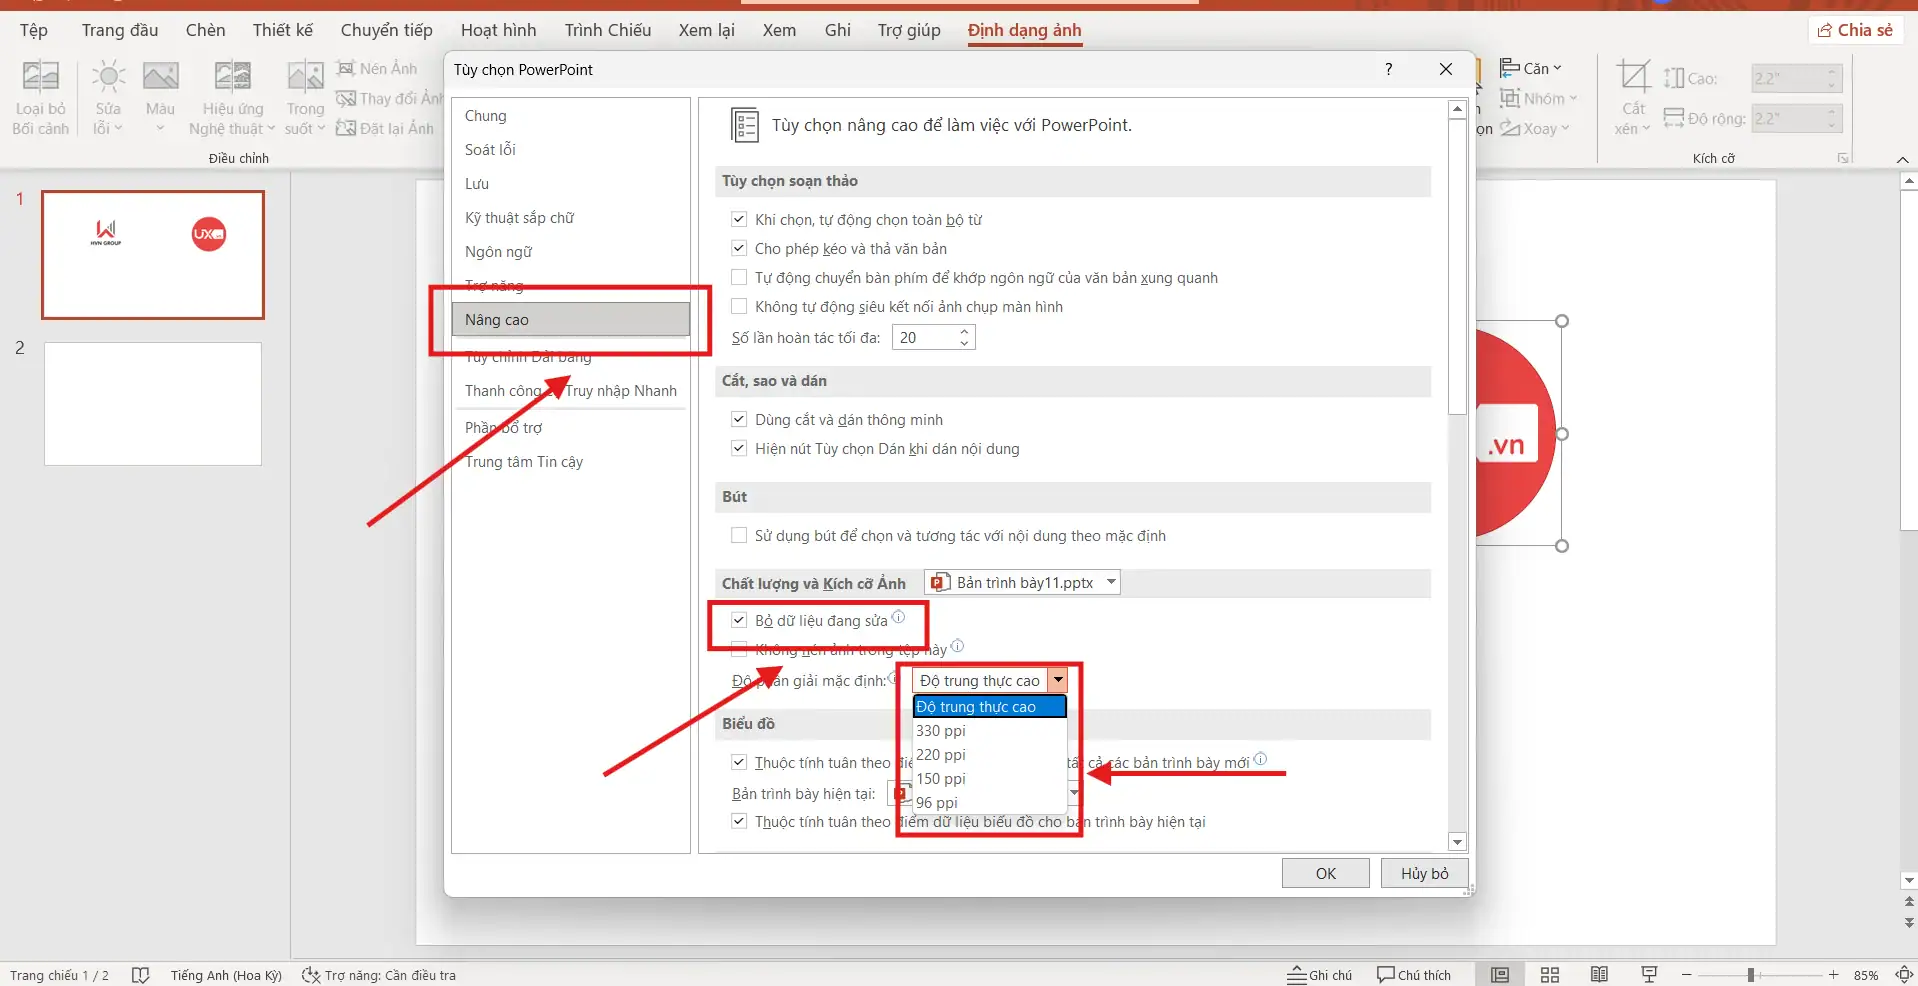Click the Trình Chiếu view icon in status bar

point(1649,975)
